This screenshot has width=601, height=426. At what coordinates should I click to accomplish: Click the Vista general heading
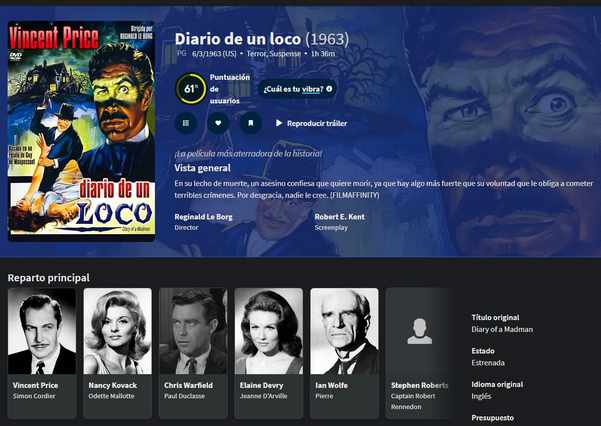click(202, 168)
